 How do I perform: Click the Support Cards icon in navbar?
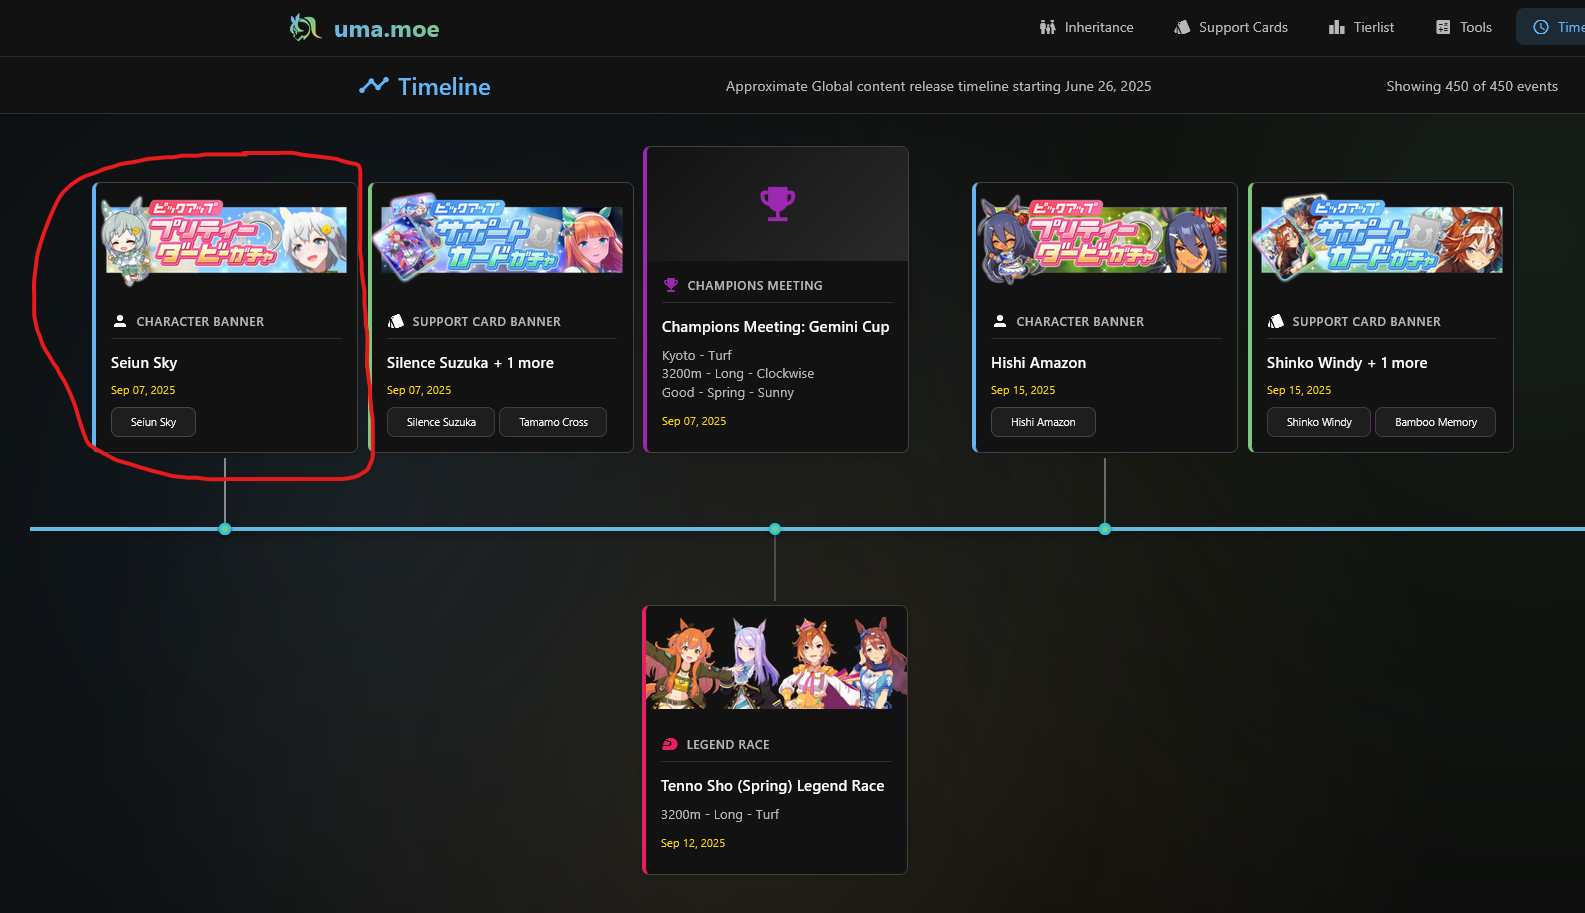pos(1182,27)
